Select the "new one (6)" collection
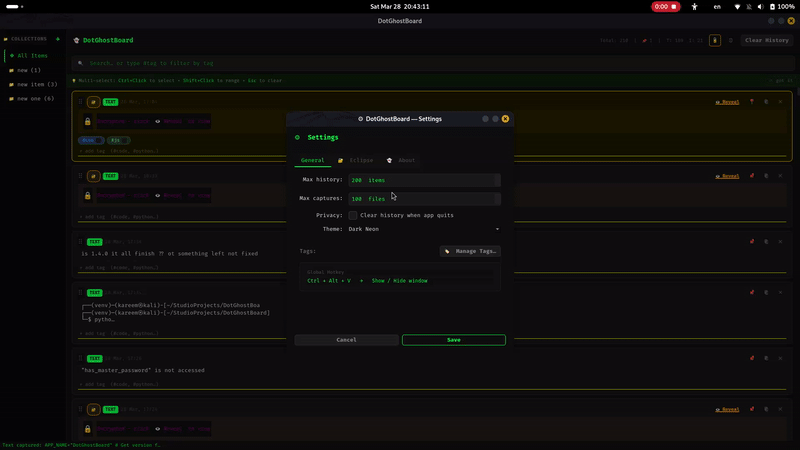This screenshot has width=800, height=450. coord(34,98)
